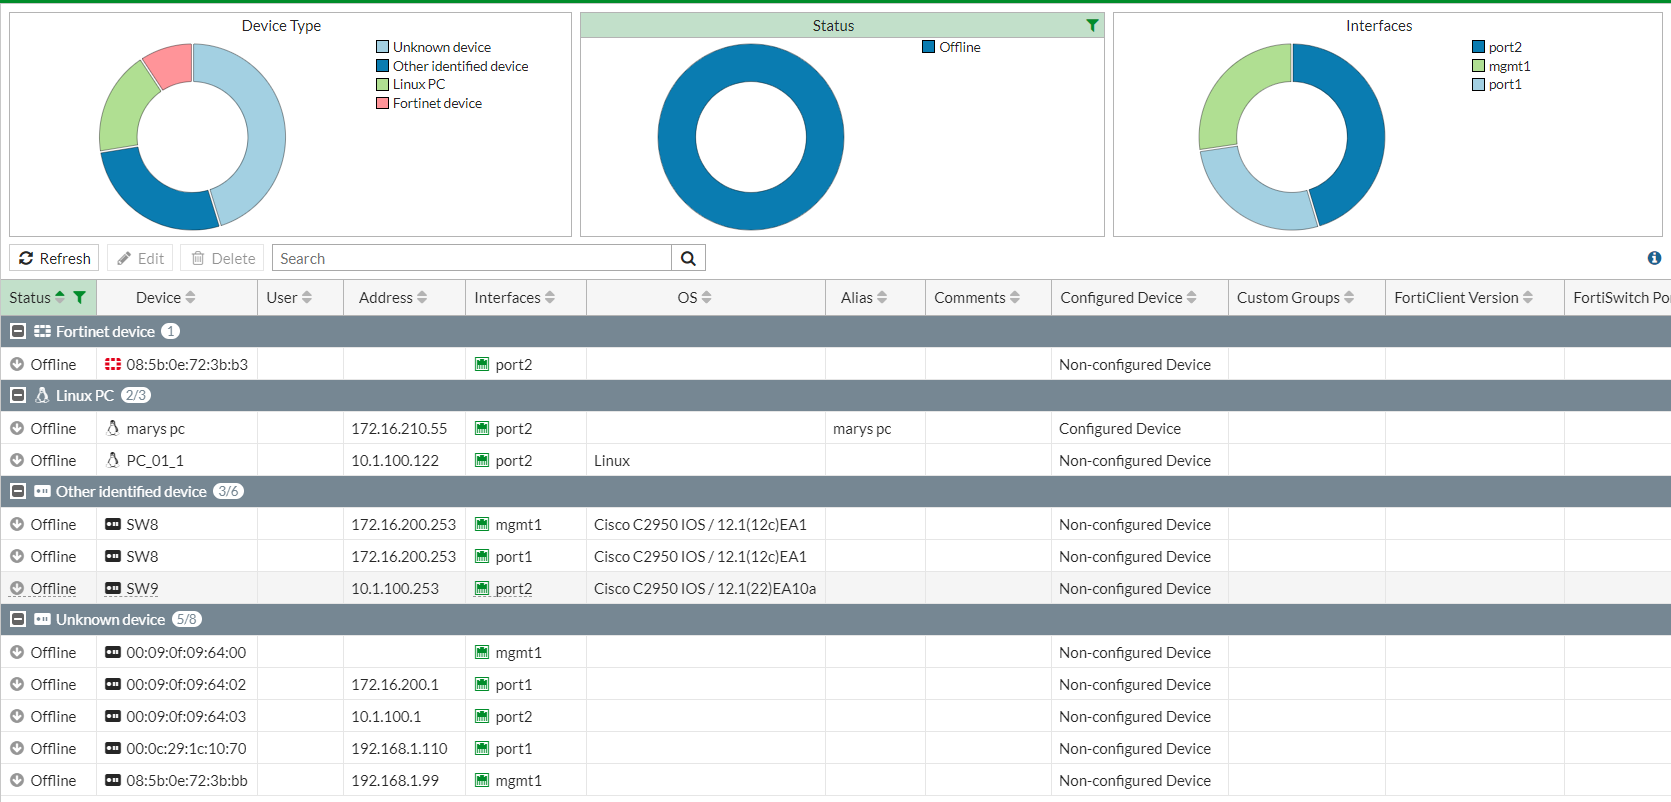Collapse the Fortinet device group
The width and height of the screenshot is (1671, 802).
click(18, 331)
